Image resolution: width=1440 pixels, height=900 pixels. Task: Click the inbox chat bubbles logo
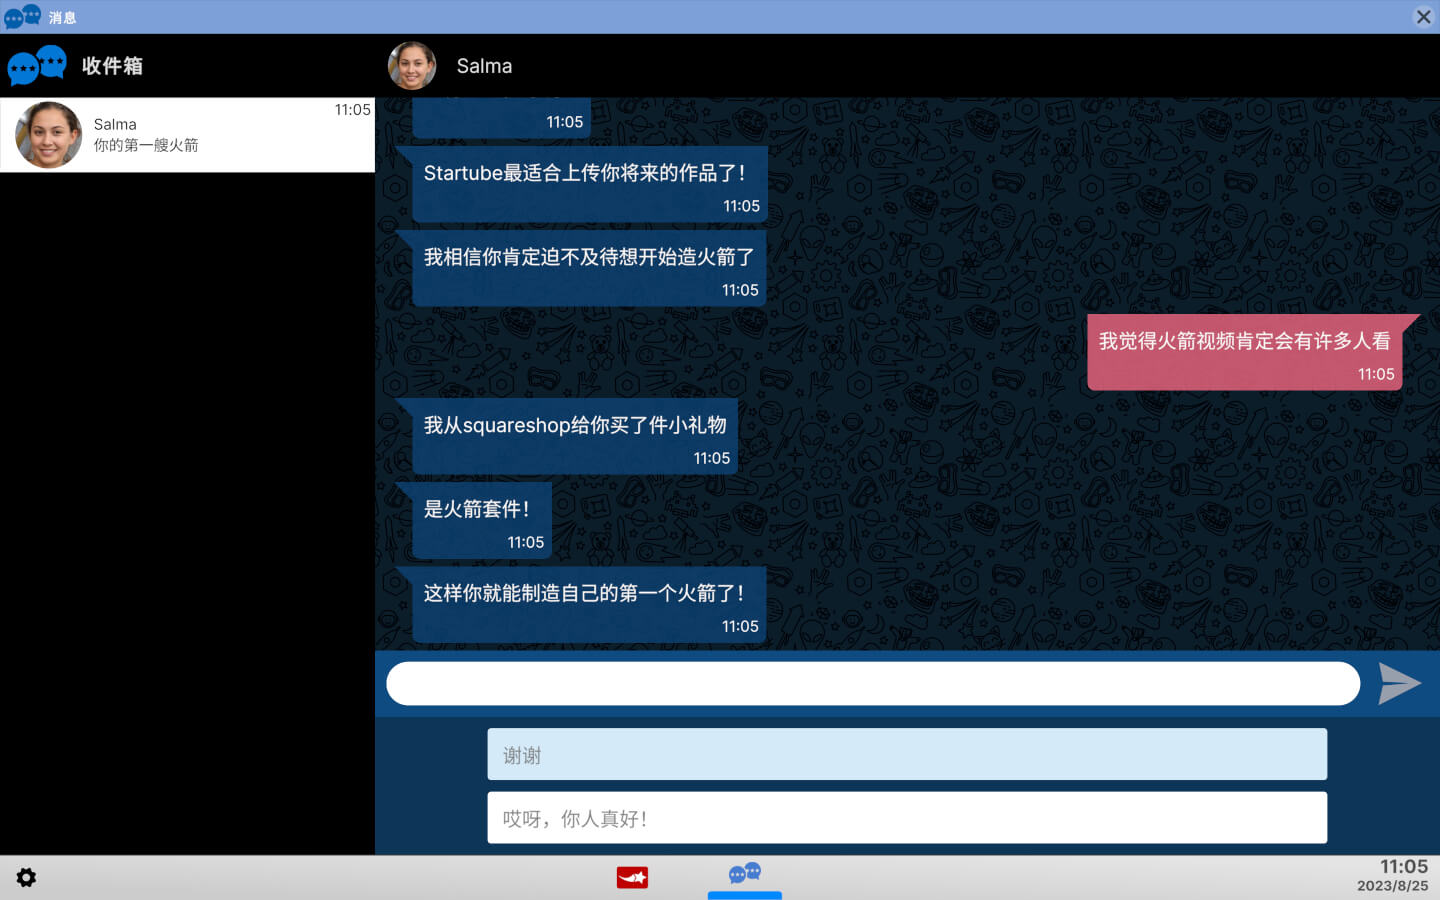click(37, 66)
